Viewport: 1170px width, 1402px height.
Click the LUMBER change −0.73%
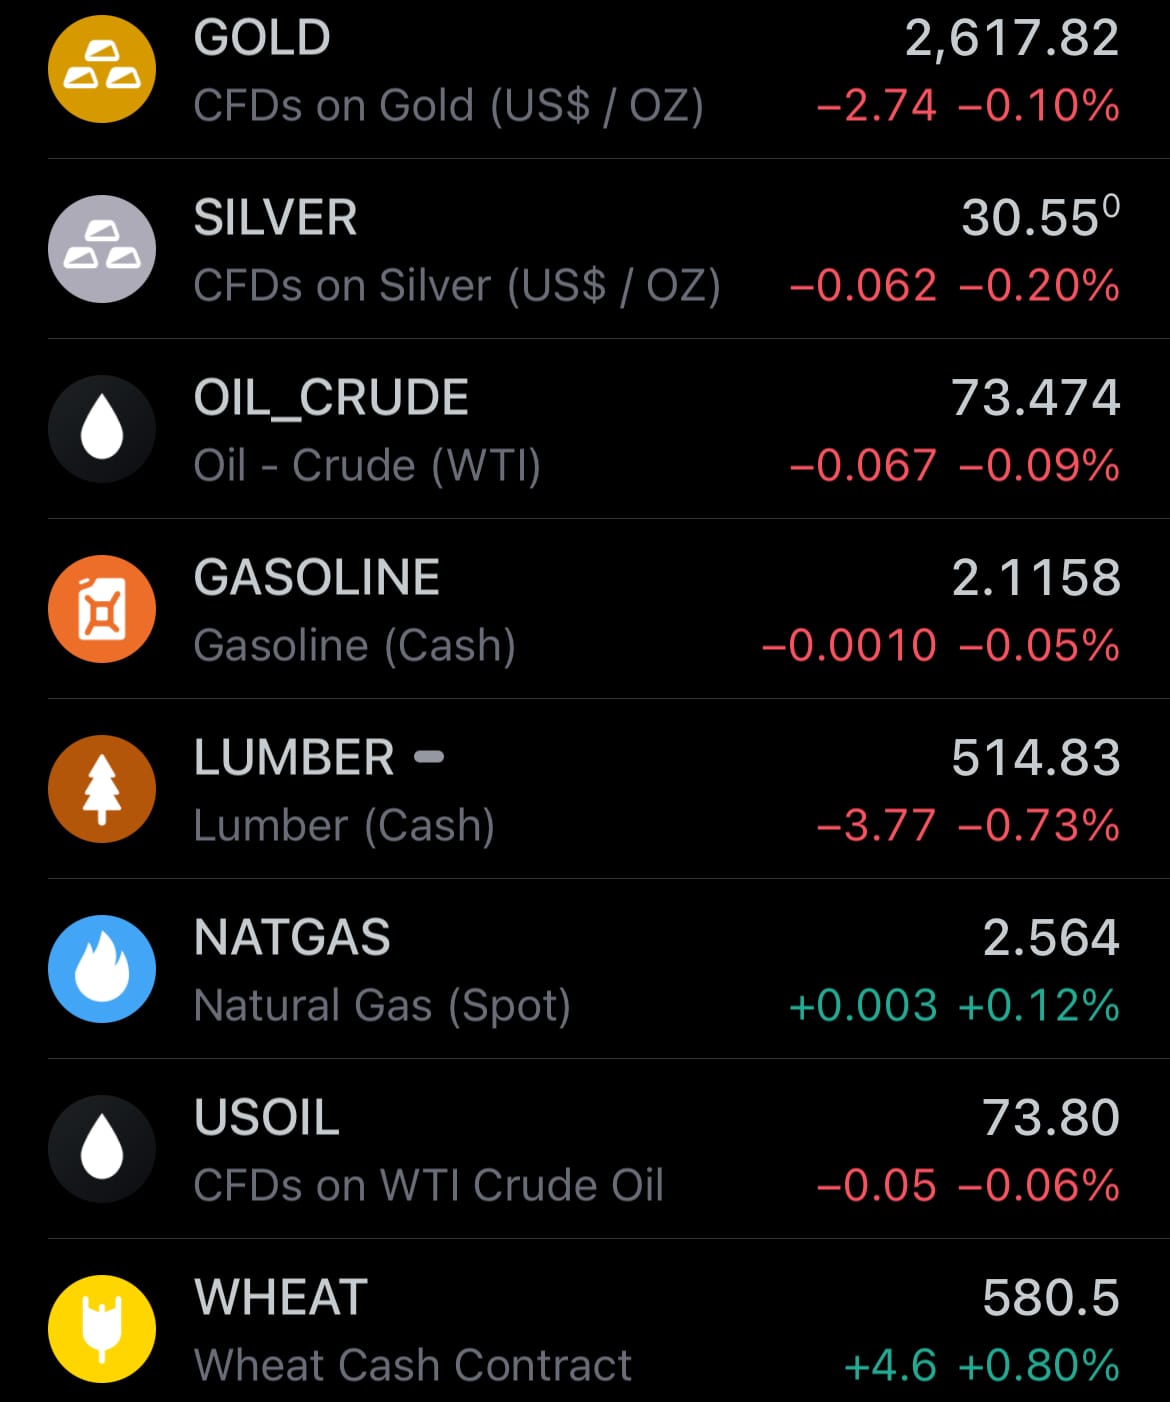[1038, 826]
